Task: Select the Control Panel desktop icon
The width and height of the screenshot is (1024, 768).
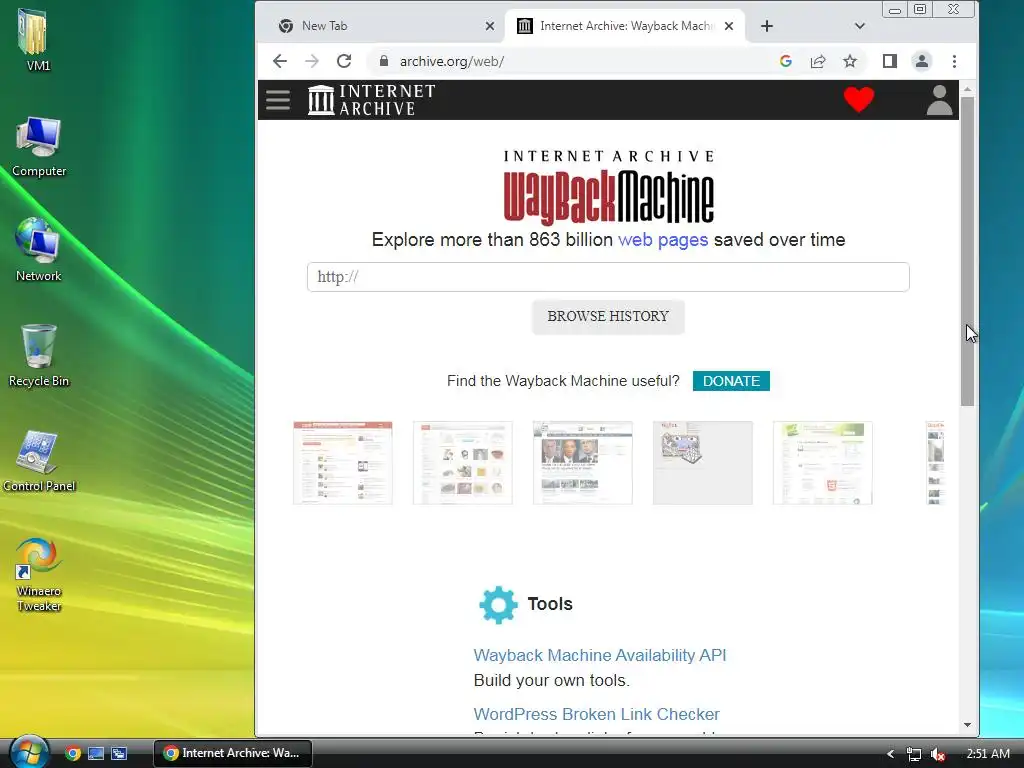Action: pyautogui.click(x=39, y=461)
